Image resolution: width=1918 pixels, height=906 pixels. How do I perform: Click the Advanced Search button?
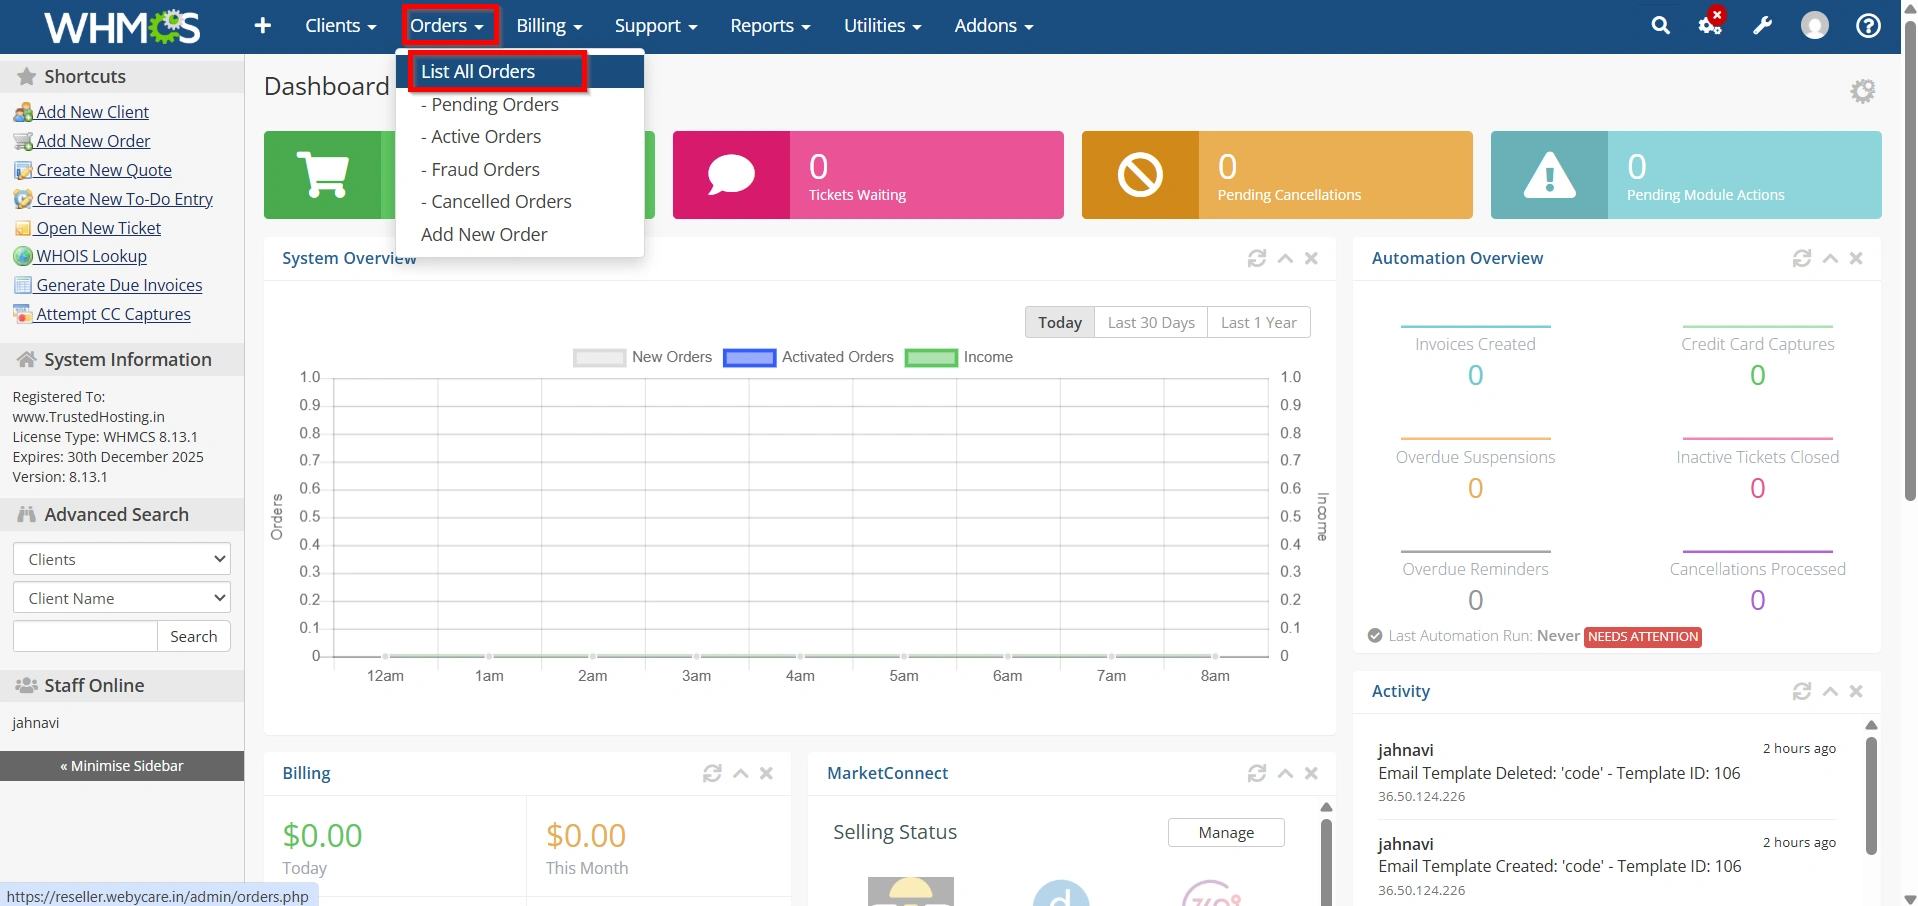click(x=194, y=636)
